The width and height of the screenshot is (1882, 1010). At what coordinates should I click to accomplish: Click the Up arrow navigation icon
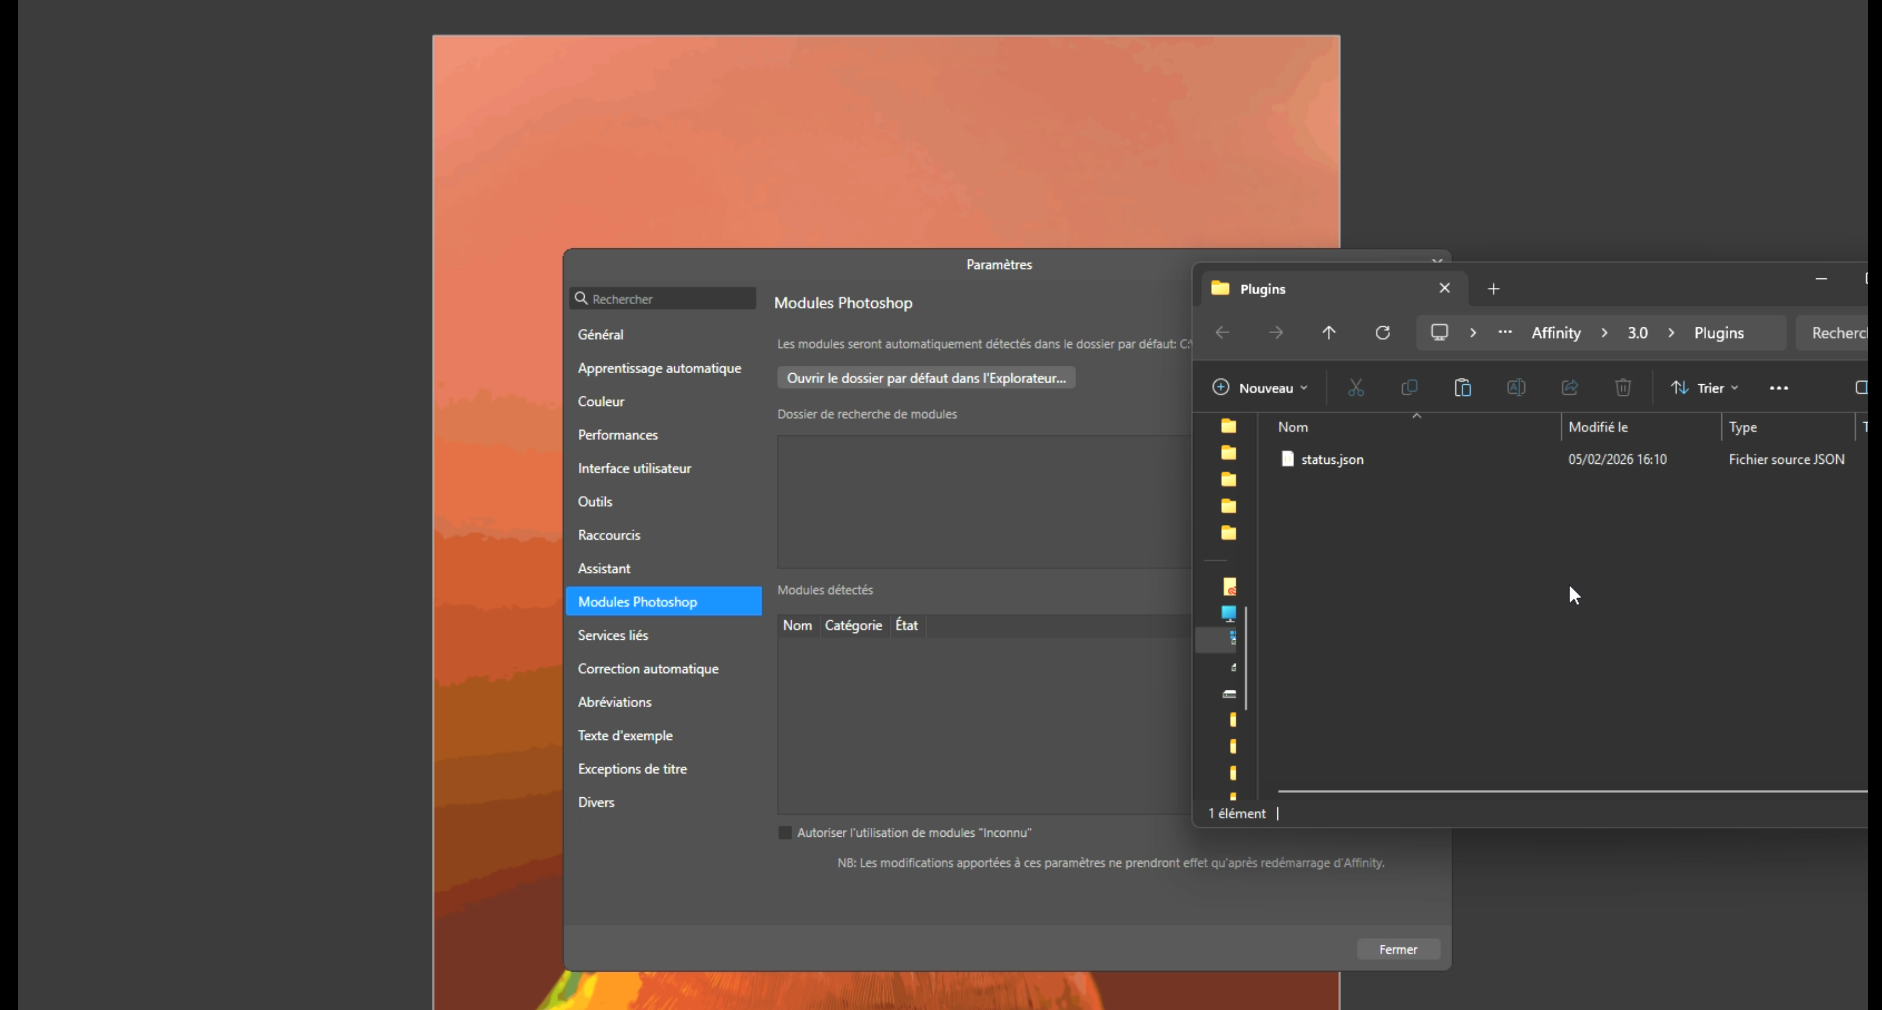pyautogui.click(x=1328, y=333)
